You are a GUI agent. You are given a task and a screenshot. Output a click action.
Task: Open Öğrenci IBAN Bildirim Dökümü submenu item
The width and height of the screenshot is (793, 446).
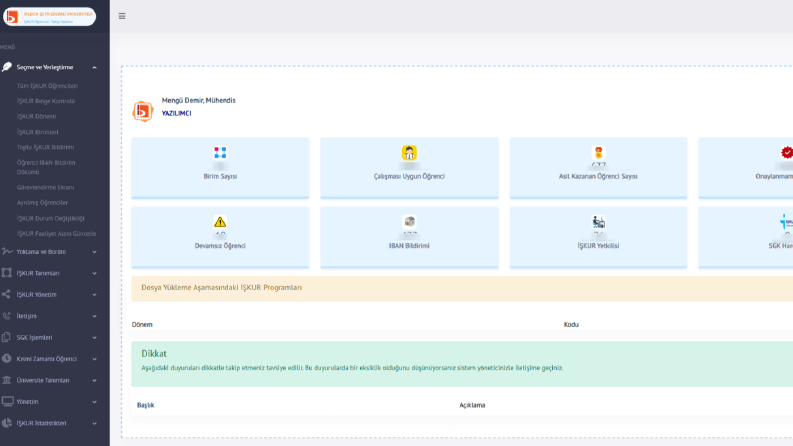(x=46, y=167)
